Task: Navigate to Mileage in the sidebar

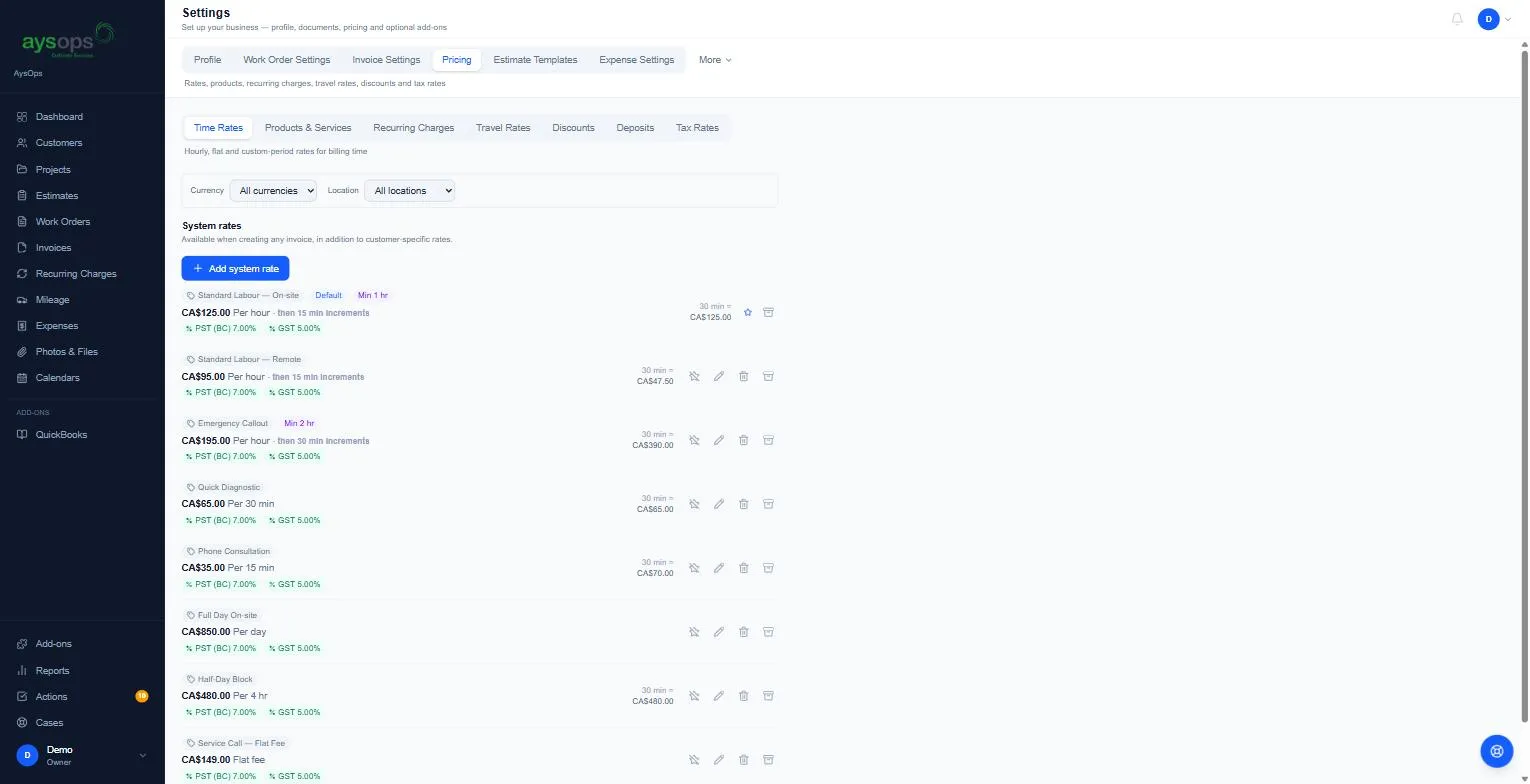Action: coord(52,300)
